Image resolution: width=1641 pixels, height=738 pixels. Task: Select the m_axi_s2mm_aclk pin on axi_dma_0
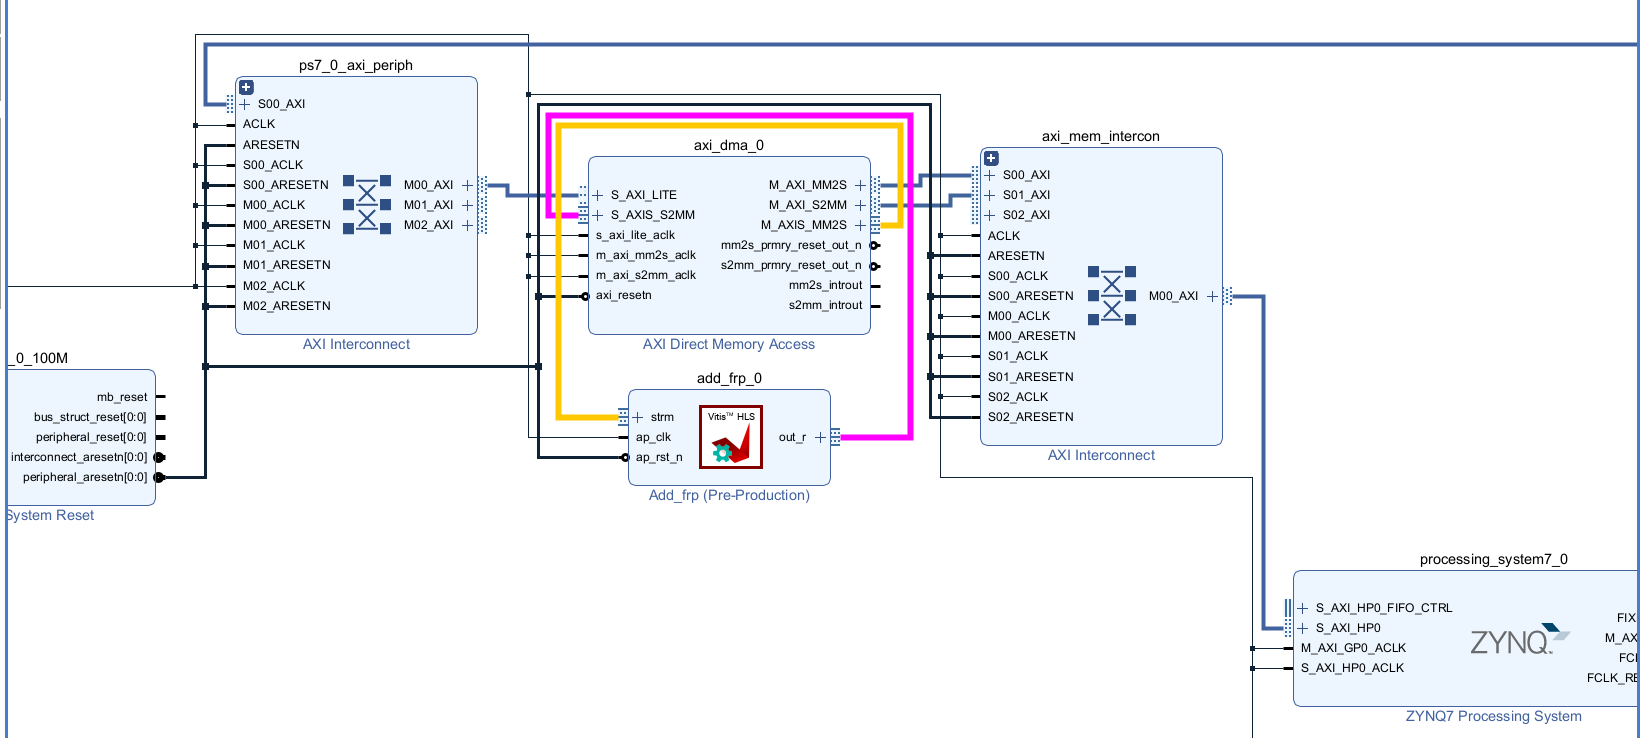point(646,275)
